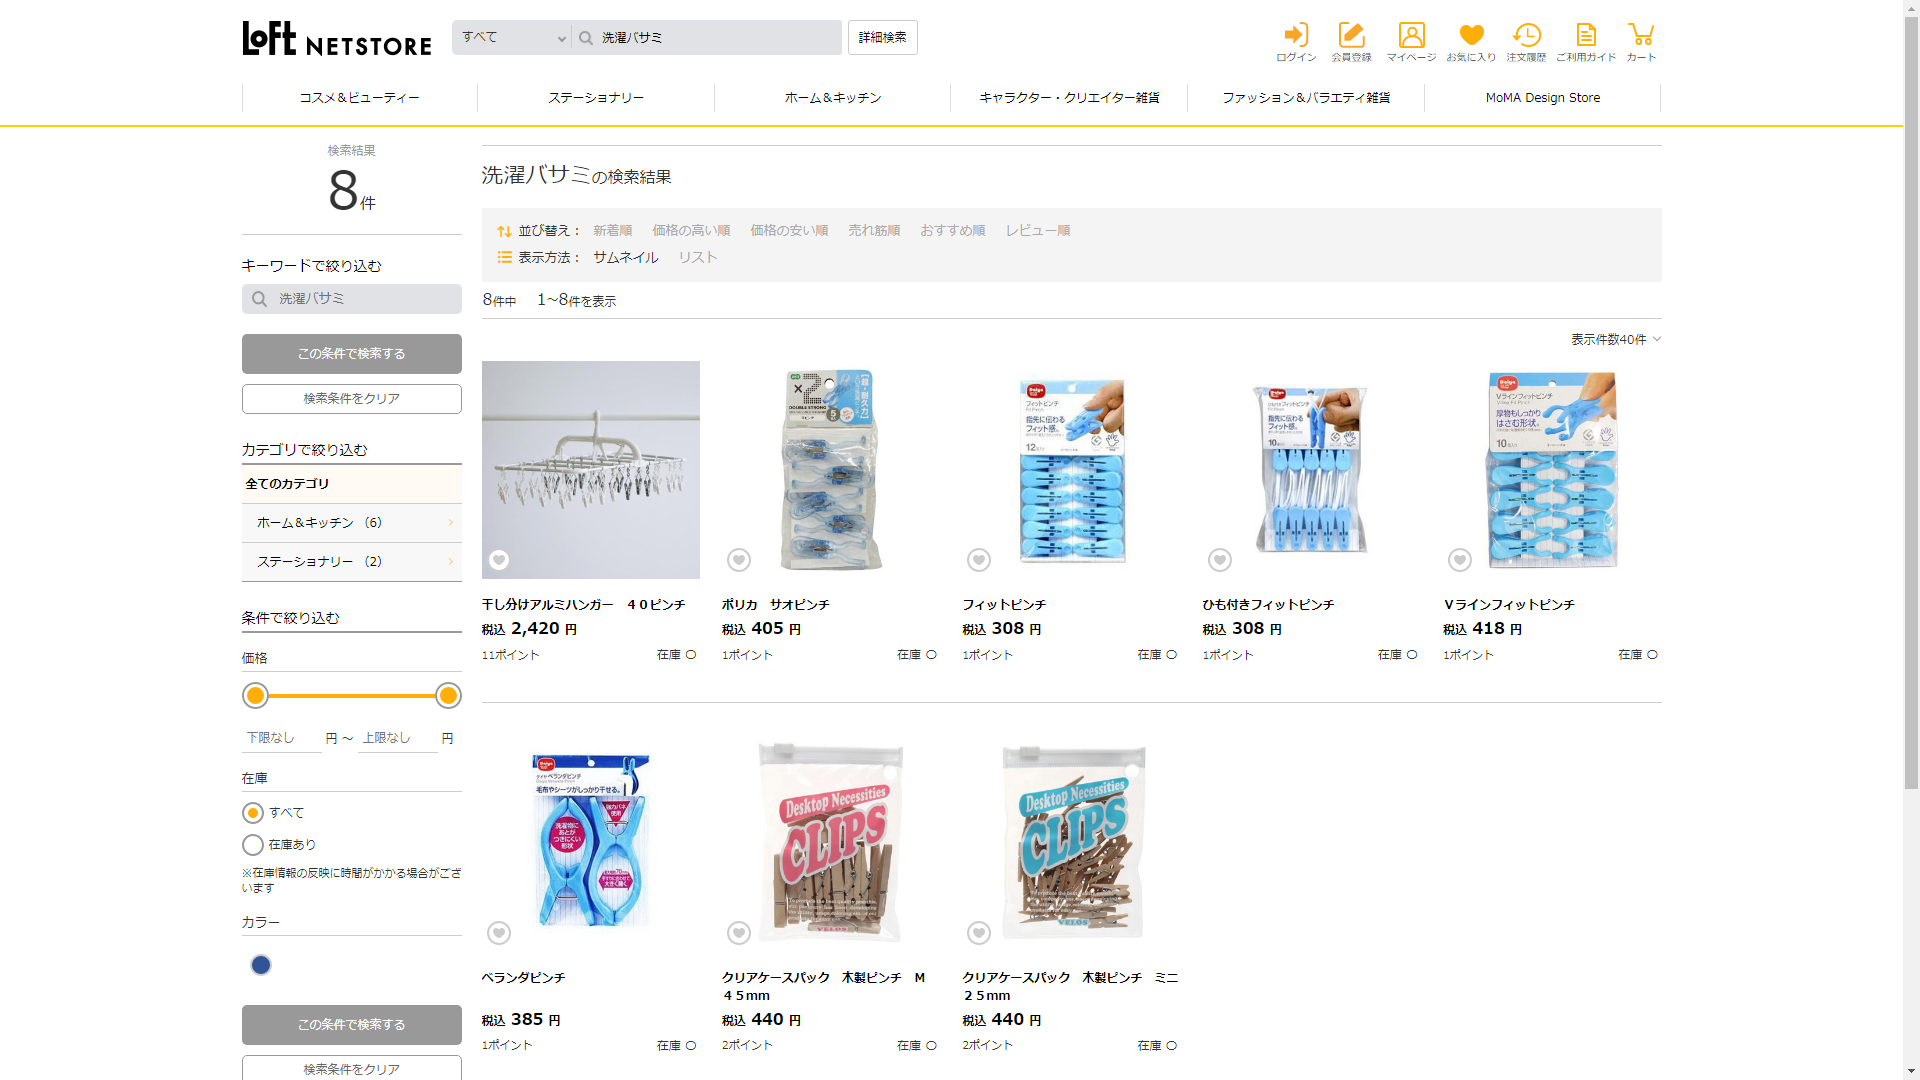
Task: Switch display method to リスト
Action: pos(698,258)
